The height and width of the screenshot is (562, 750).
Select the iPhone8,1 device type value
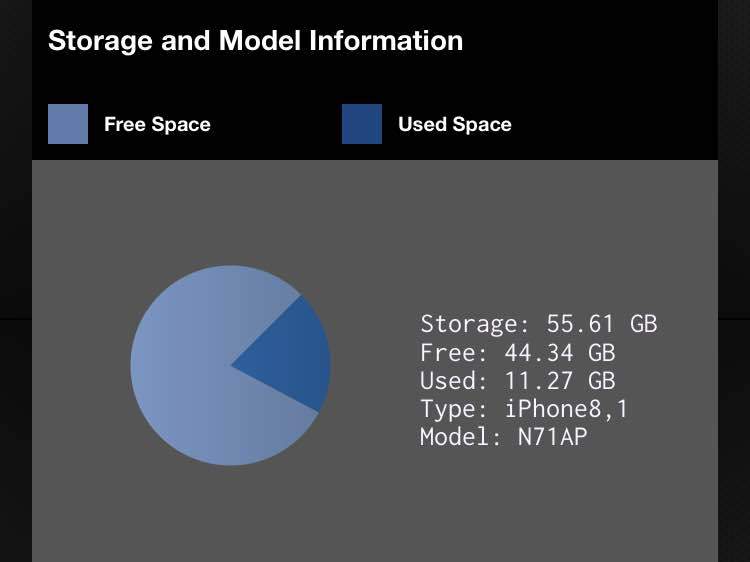pos(566,409)
